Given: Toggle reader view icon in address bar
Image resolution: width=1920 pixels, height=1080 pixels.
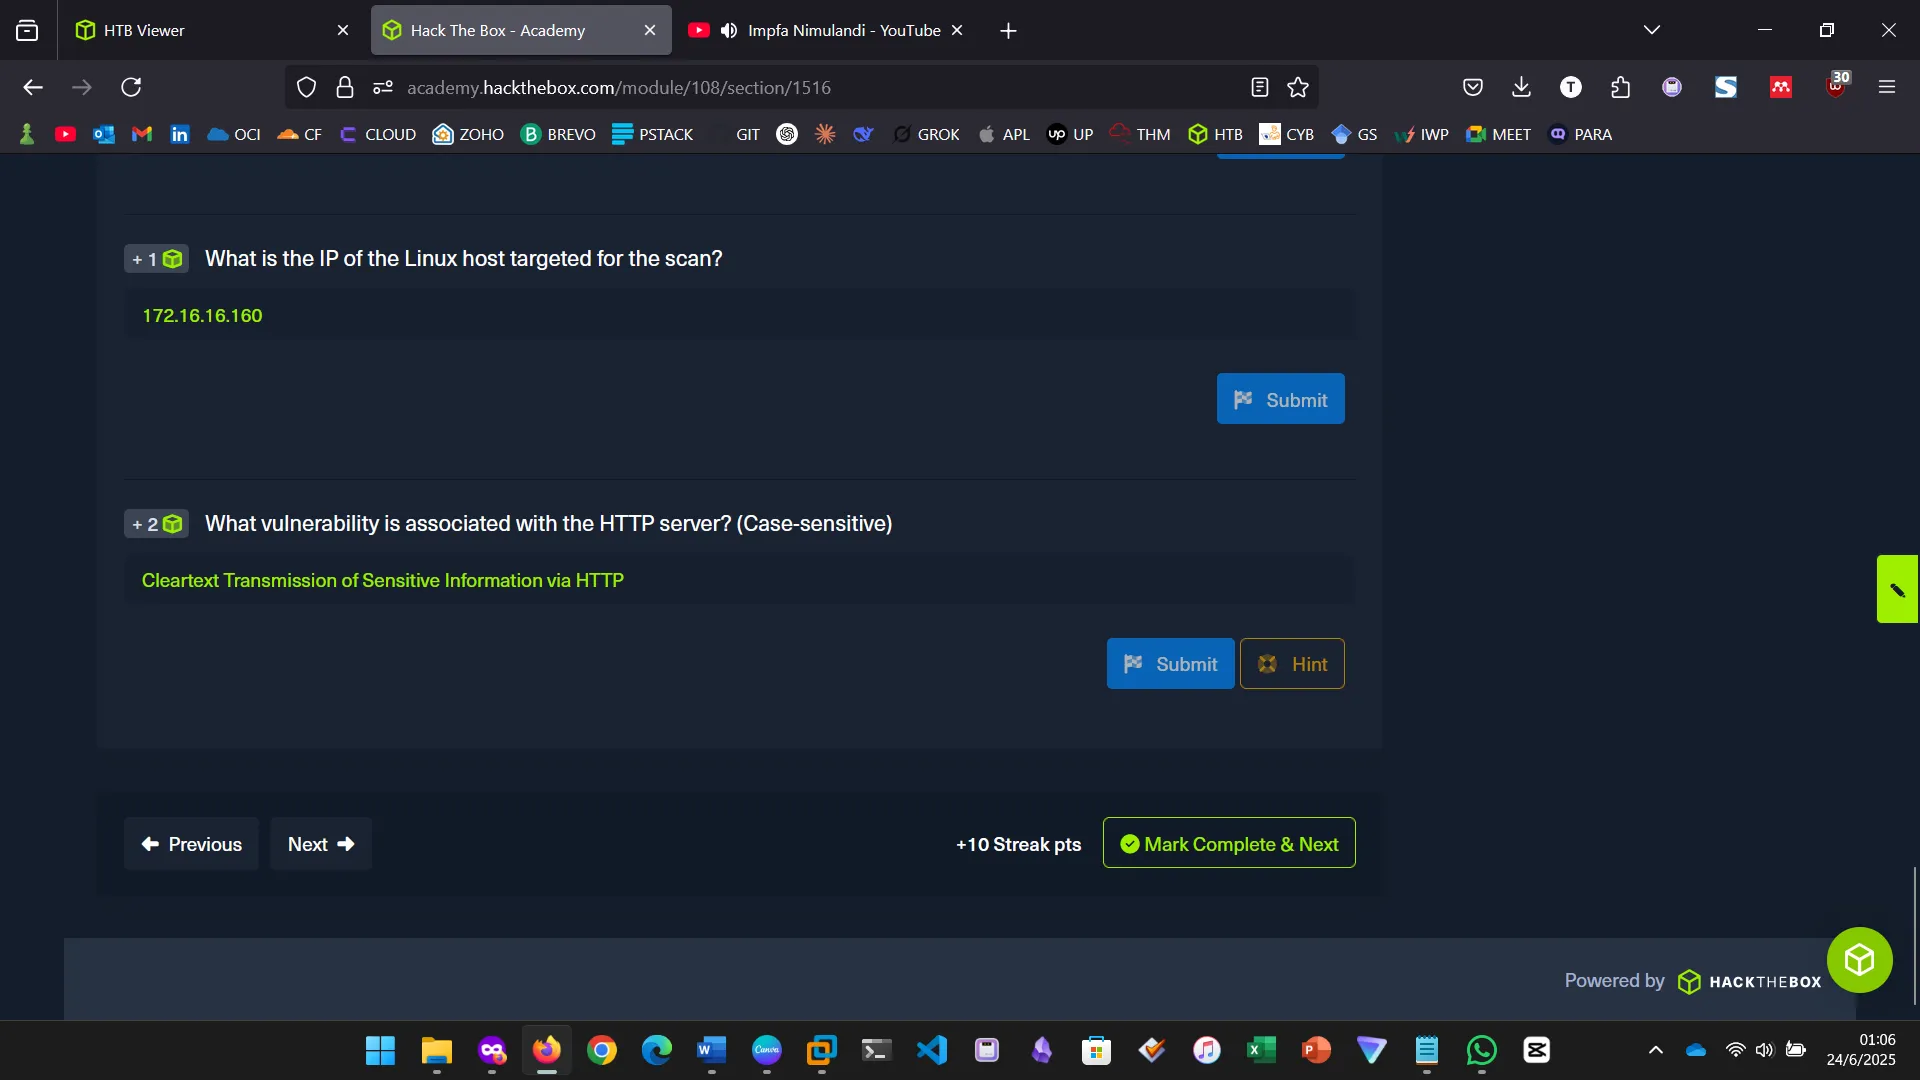Looking at the screenshot, I should click(1260, 88).
